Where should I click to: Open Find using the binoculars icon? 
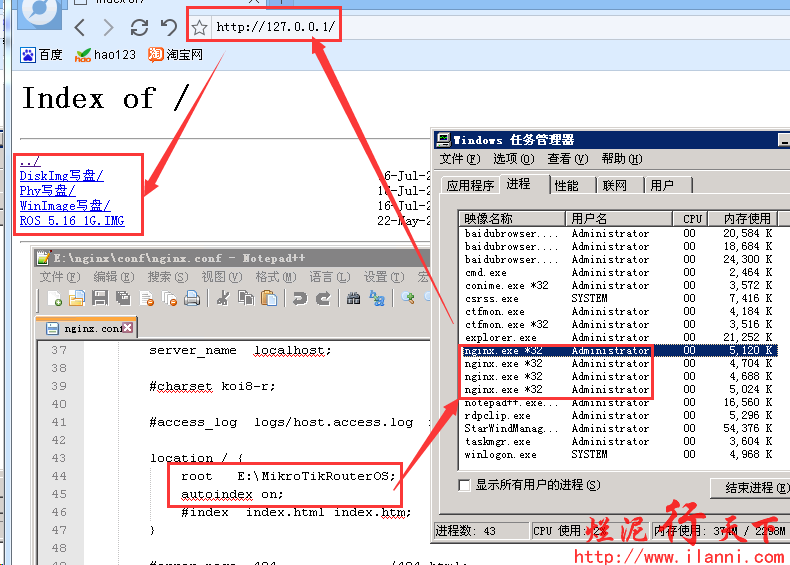pyautogui.click(x=353, y=298)
